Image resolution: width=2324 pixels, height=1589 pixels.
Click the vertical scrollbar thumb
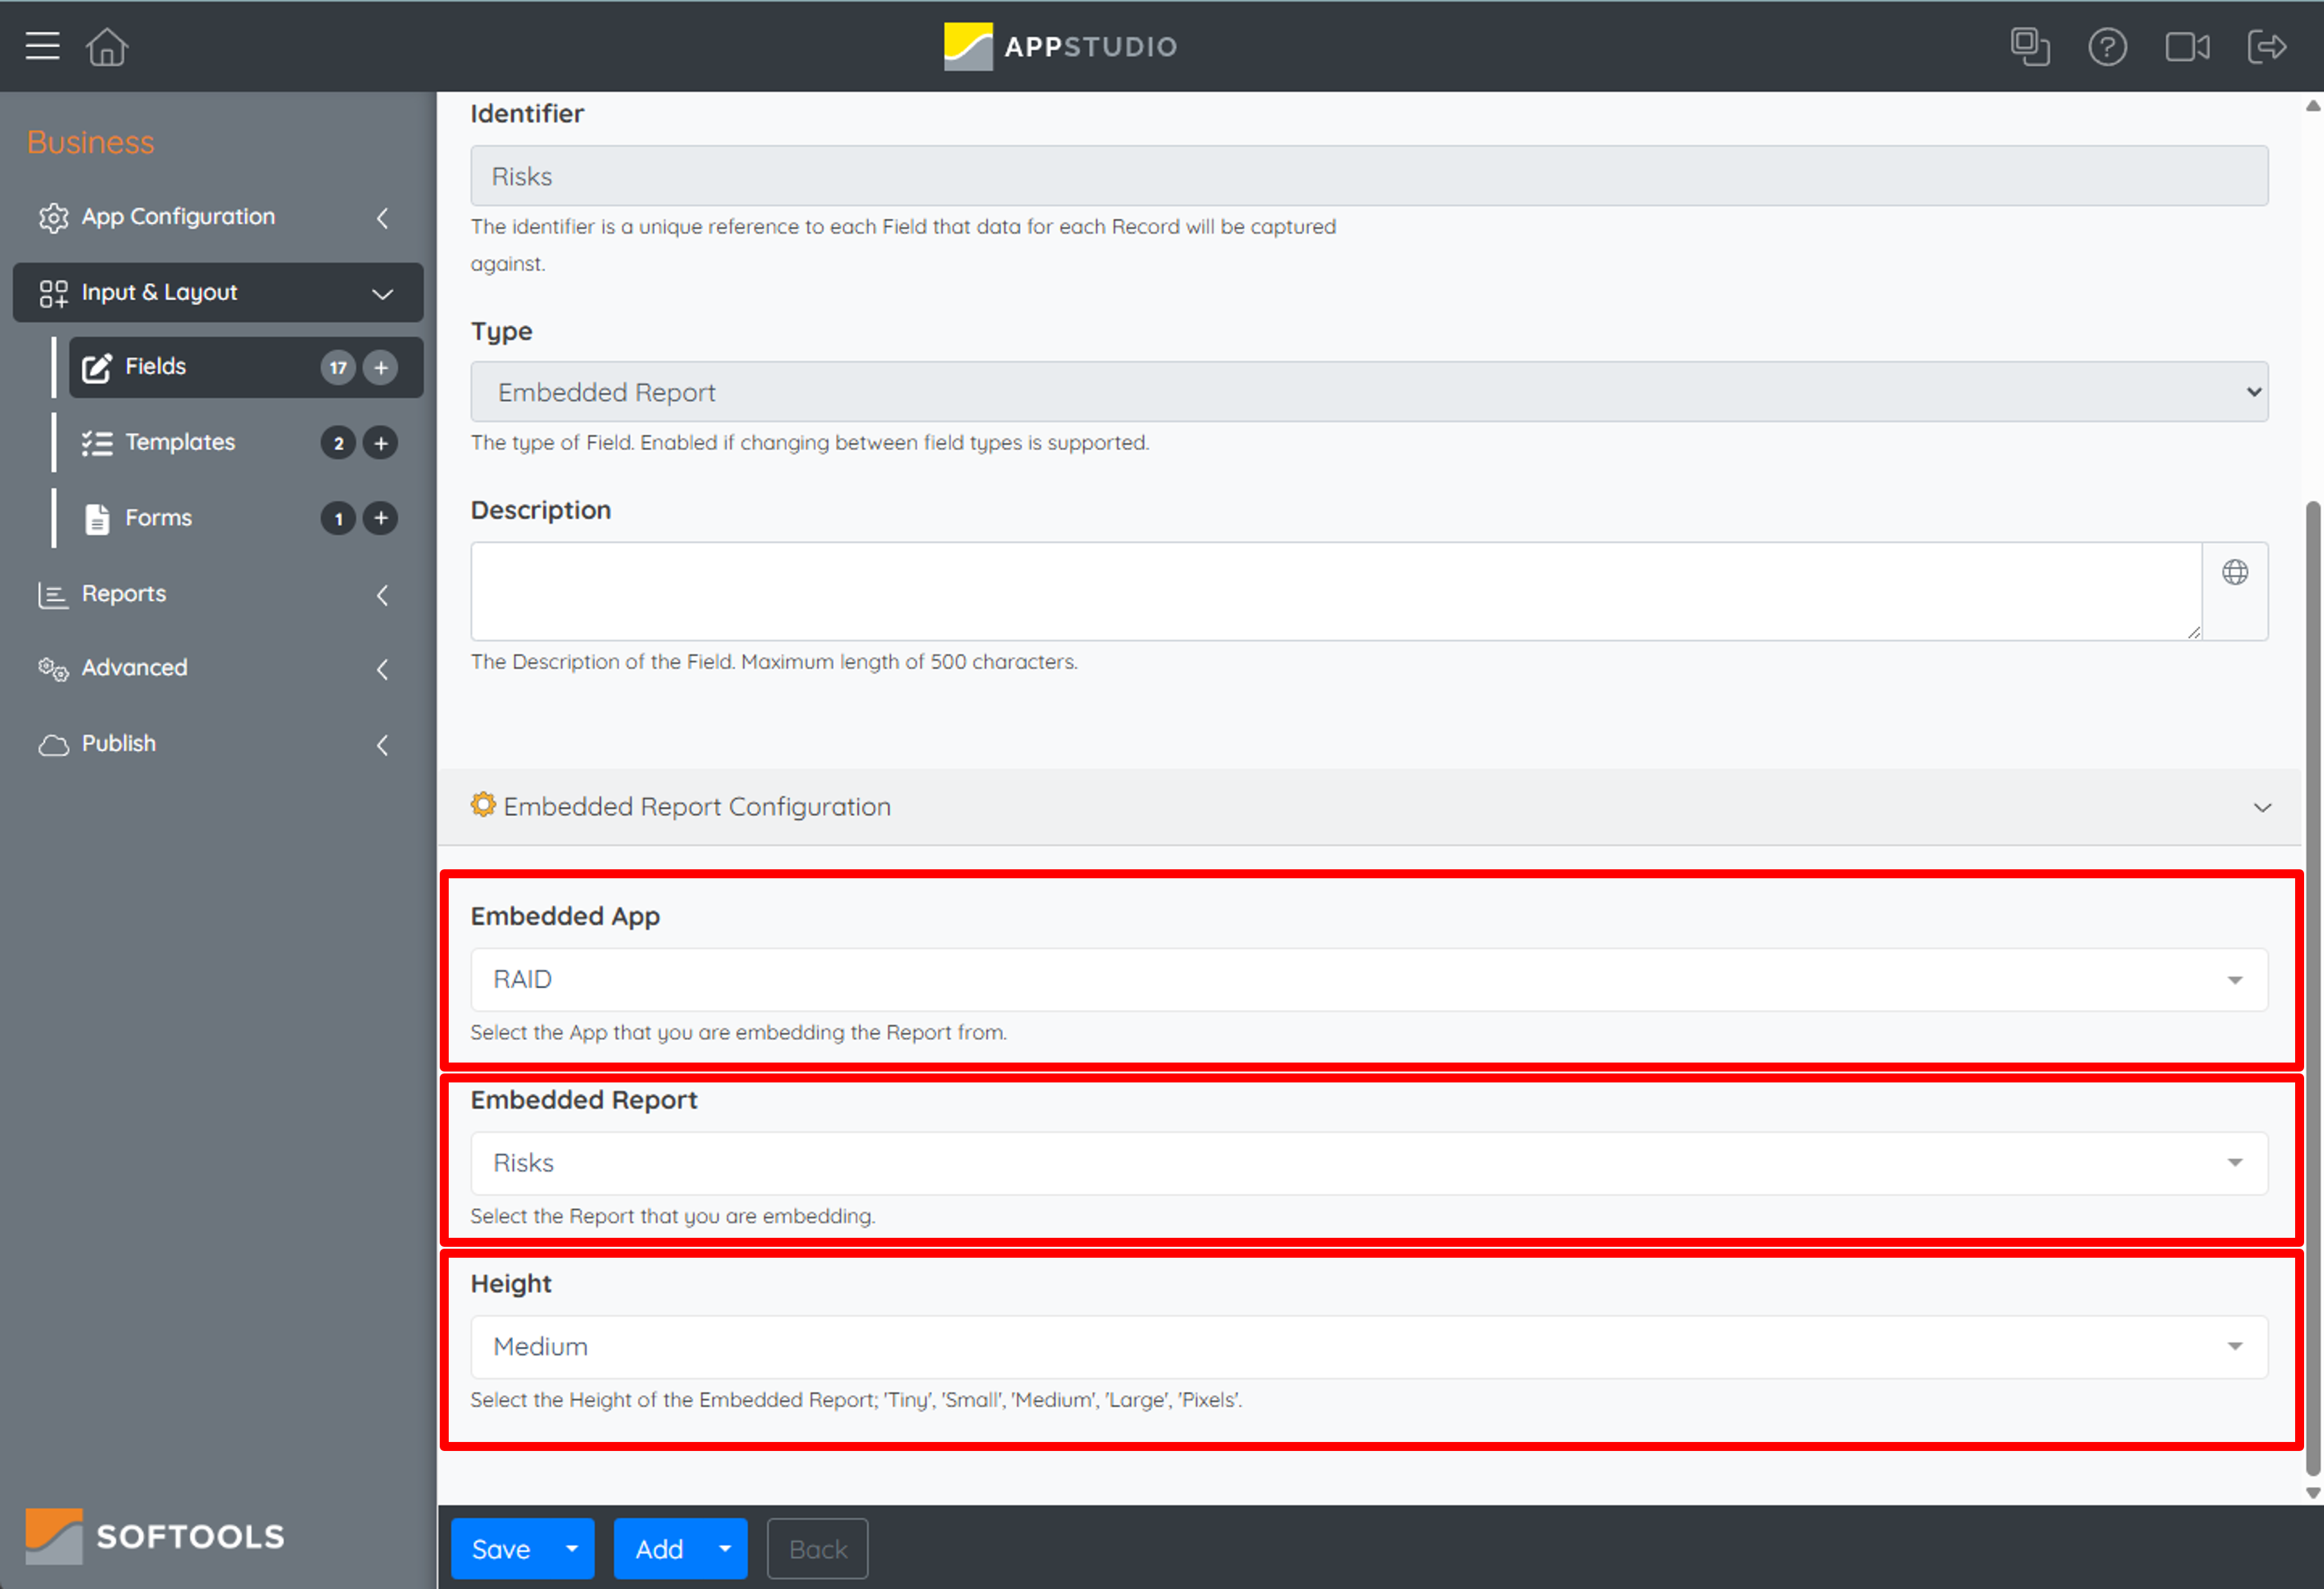2313,989
